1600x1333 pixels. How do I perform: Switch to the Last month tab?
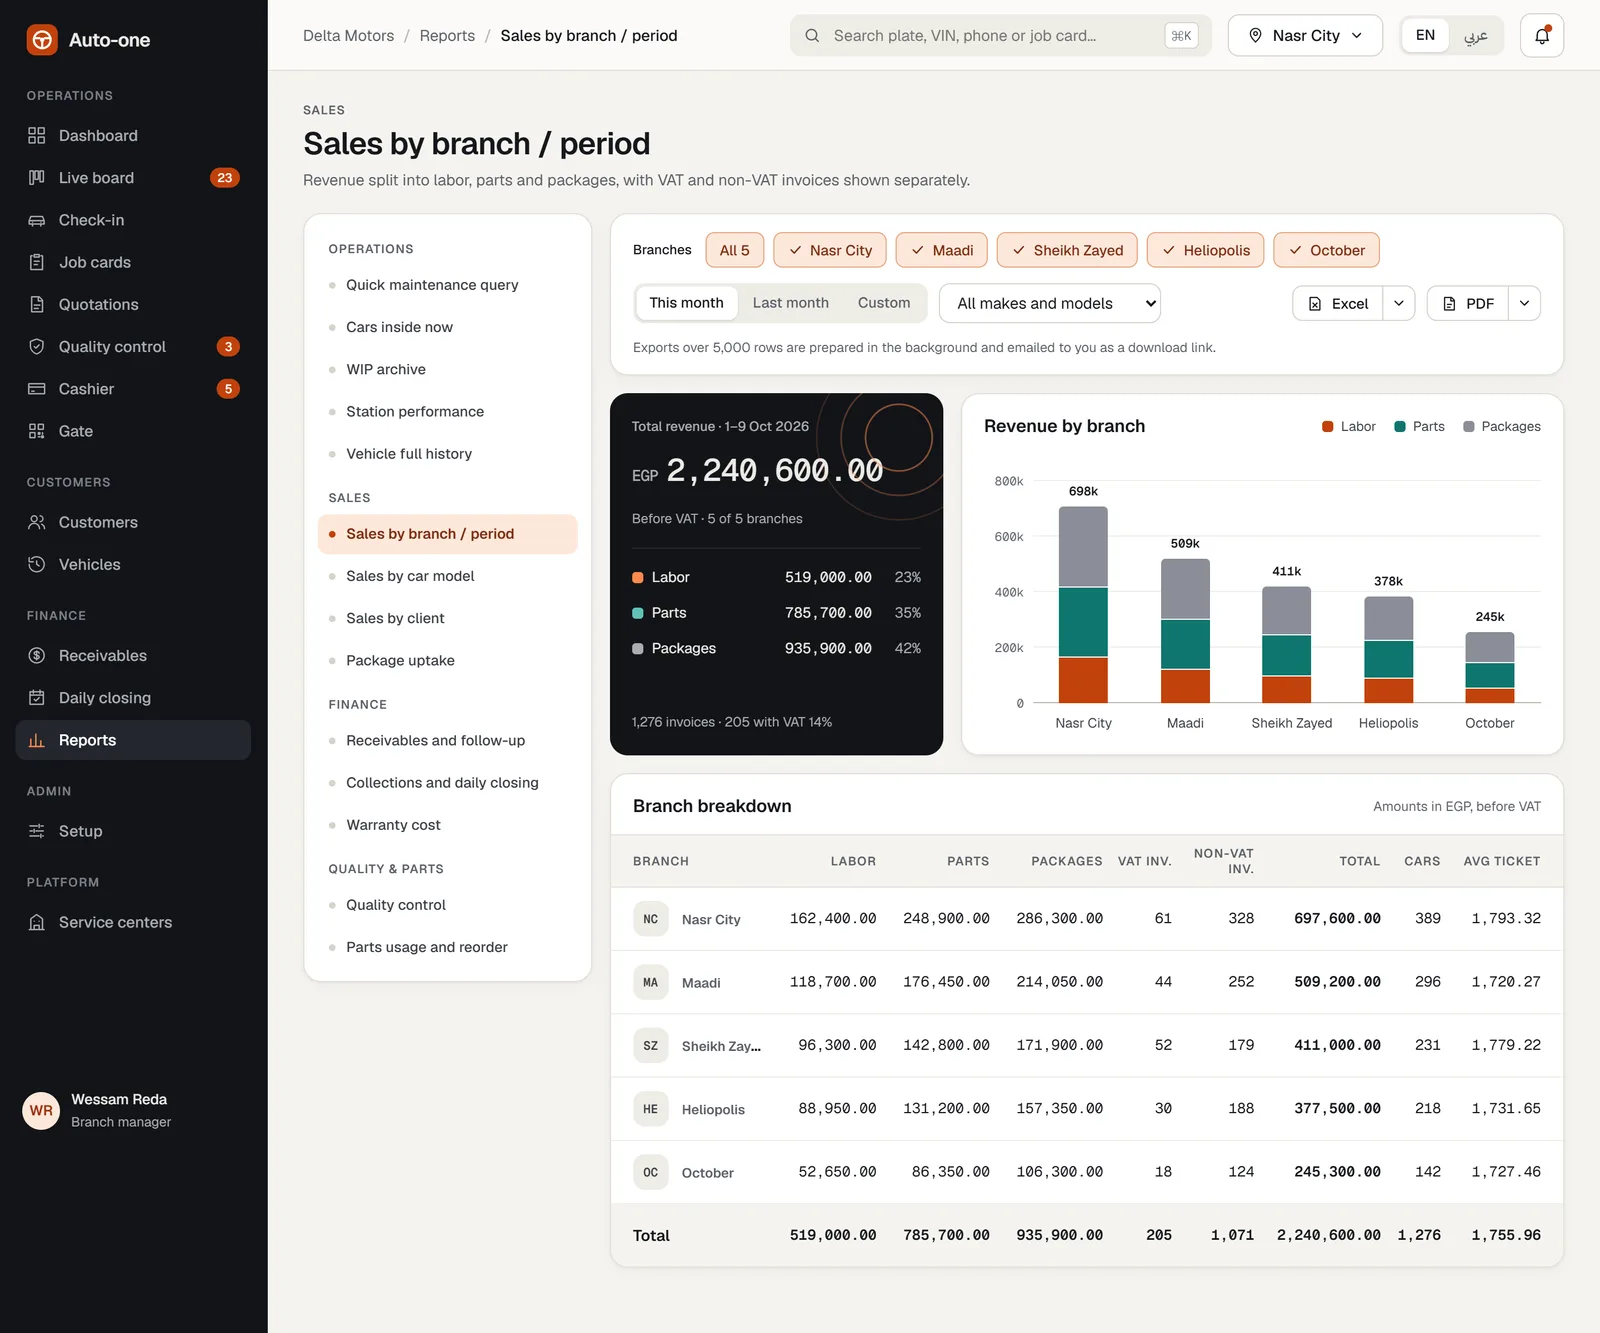click(x=790, y=303)
